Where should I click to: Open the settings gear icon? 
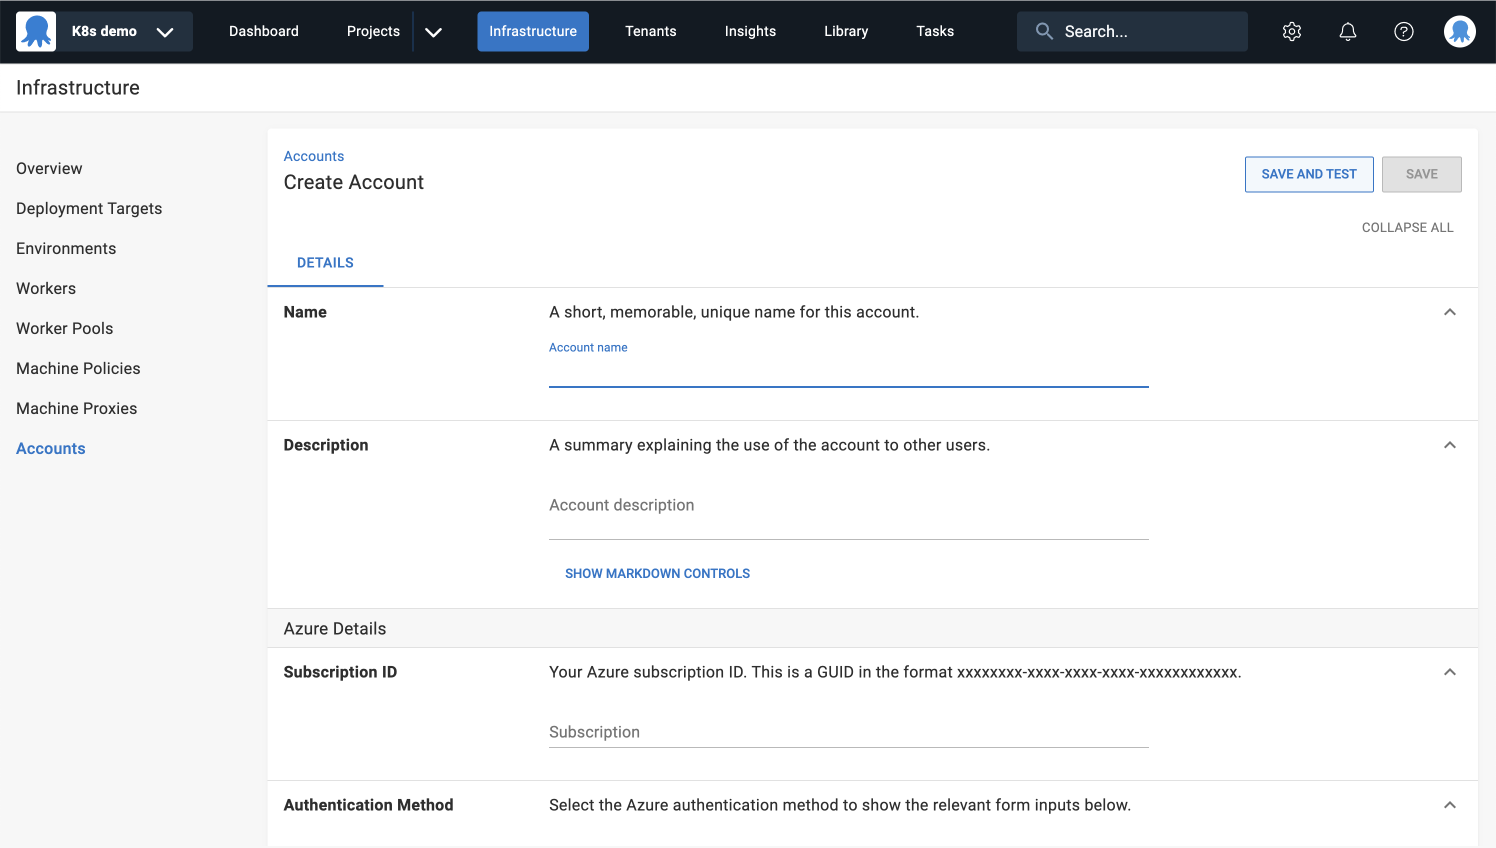pyautogui.click(x=1291, y=31)
